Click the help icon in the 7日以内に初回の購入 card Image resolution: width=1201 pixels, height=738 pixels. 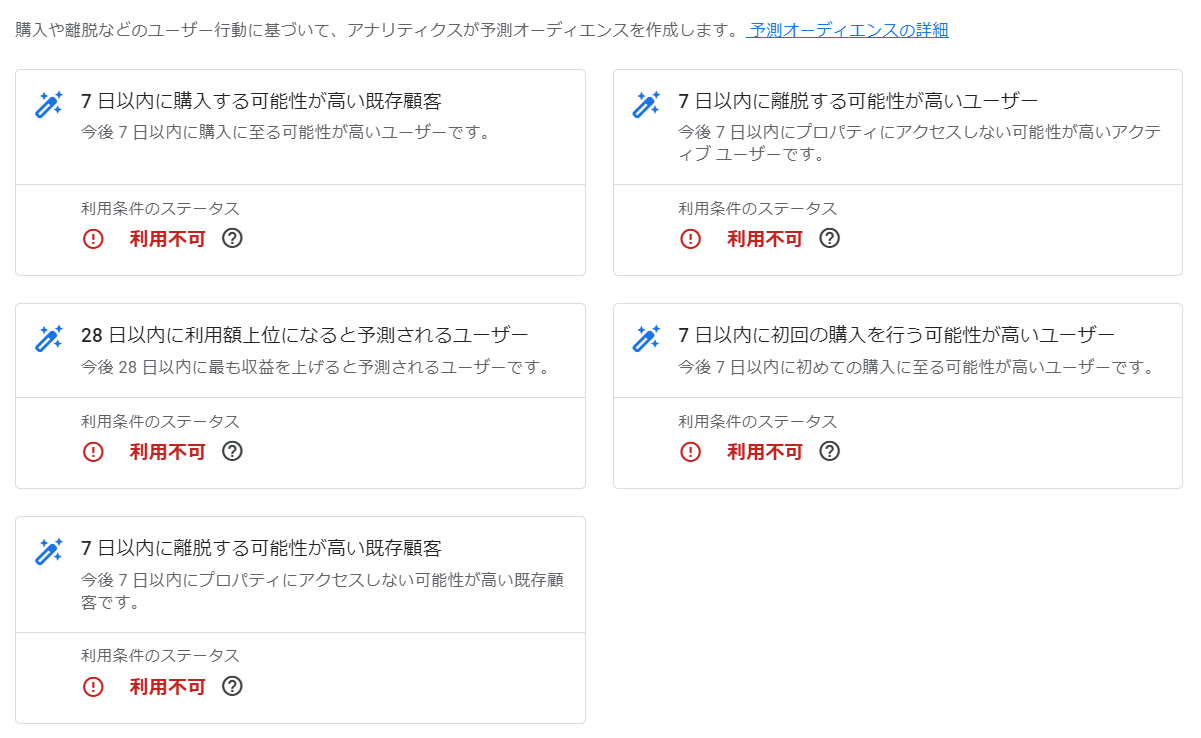[x=829, y=451]
